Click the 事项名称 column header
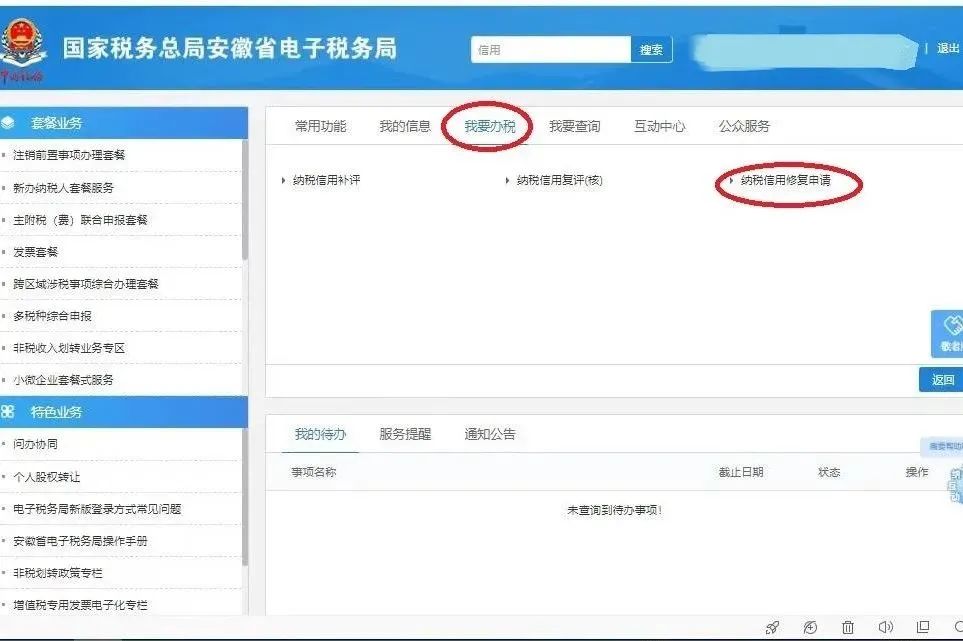The height and width of the screenshot is (641, 963). click(314, 472)
